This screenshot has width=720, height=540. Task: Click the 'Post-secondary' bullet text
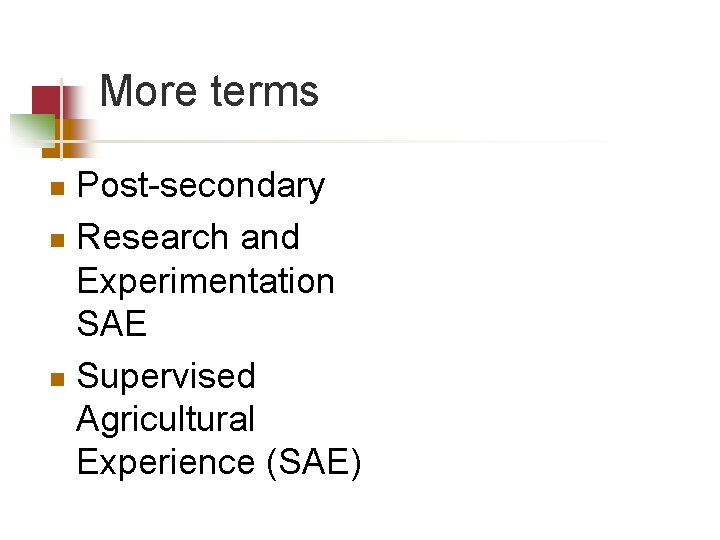coord(201,186)
